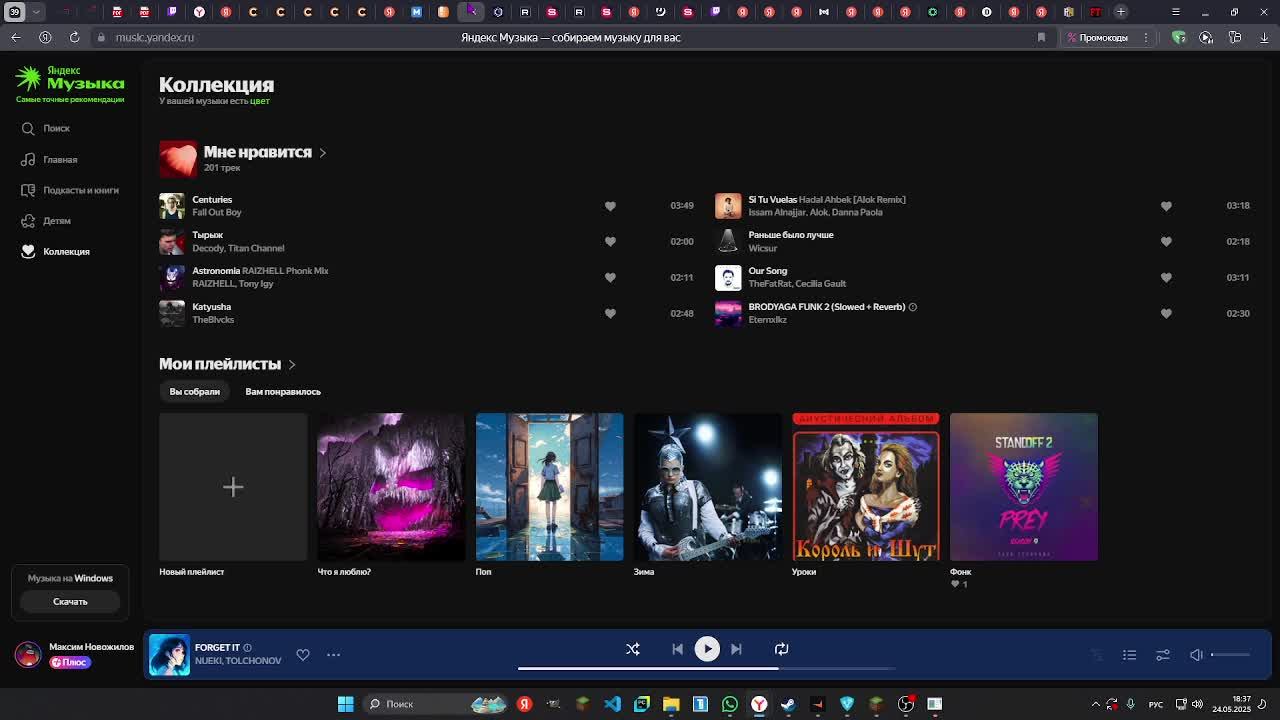The height and width of the screenshot is (720, 1280).
Task: Toggle shuffle playback
Action: tap(633, 649)
